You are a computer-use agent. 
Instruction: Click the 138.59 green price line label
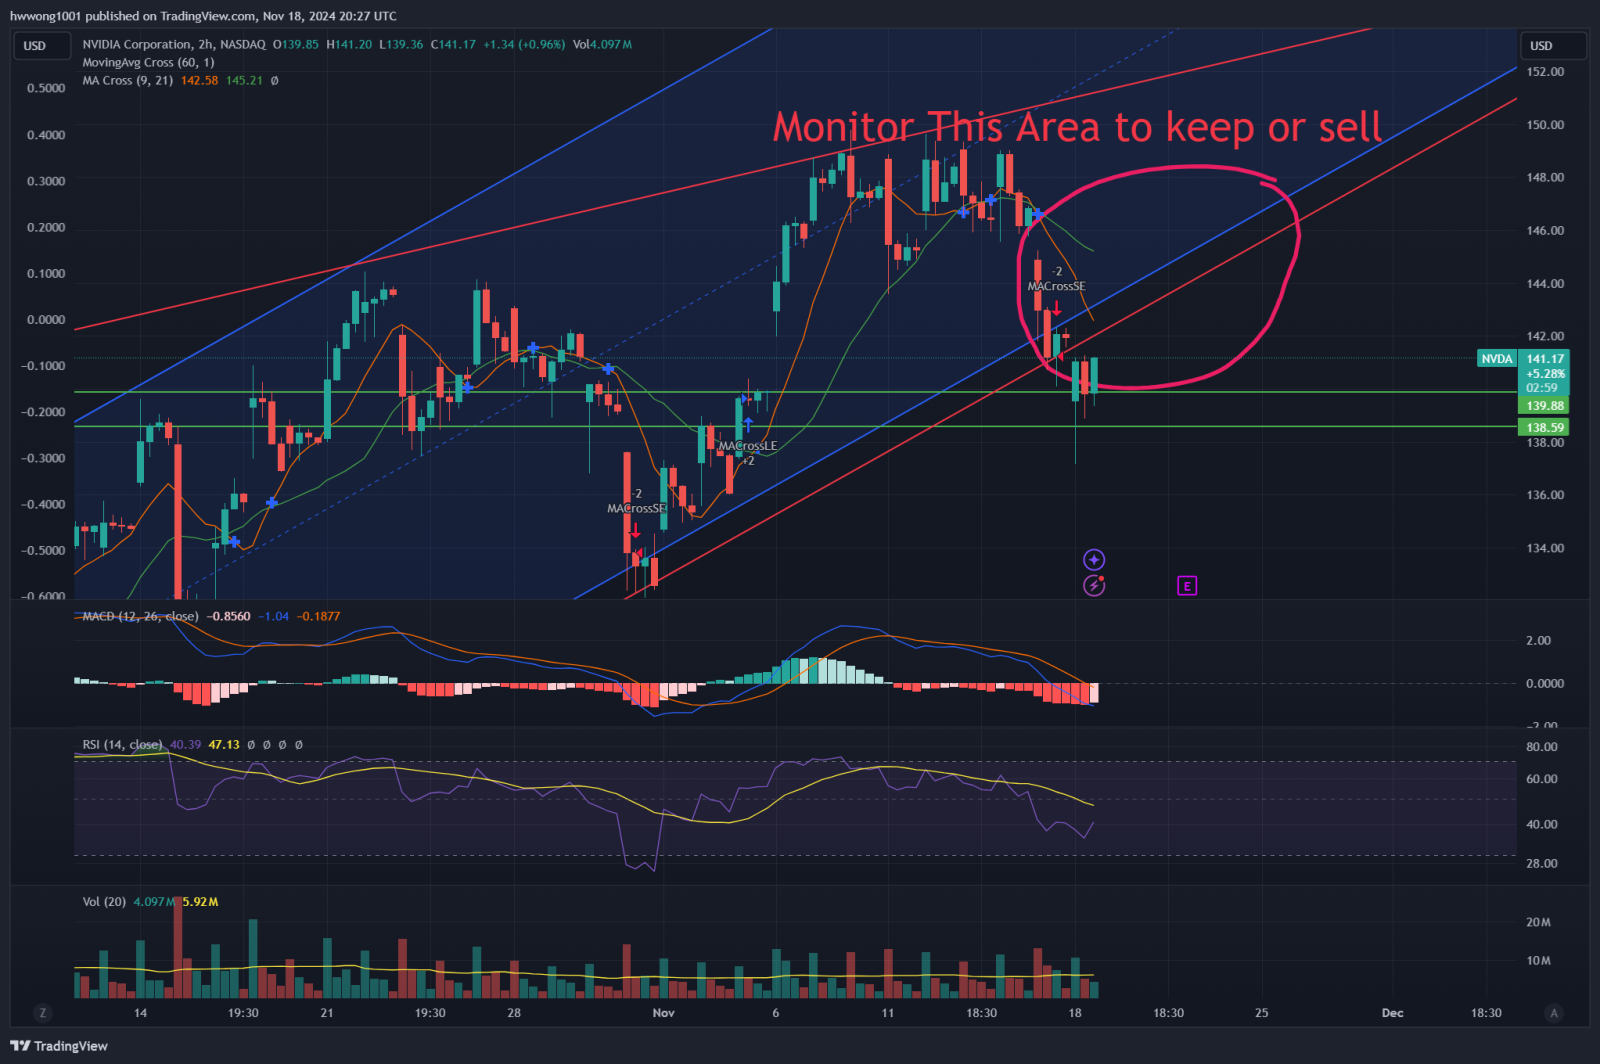(1545, 428)
